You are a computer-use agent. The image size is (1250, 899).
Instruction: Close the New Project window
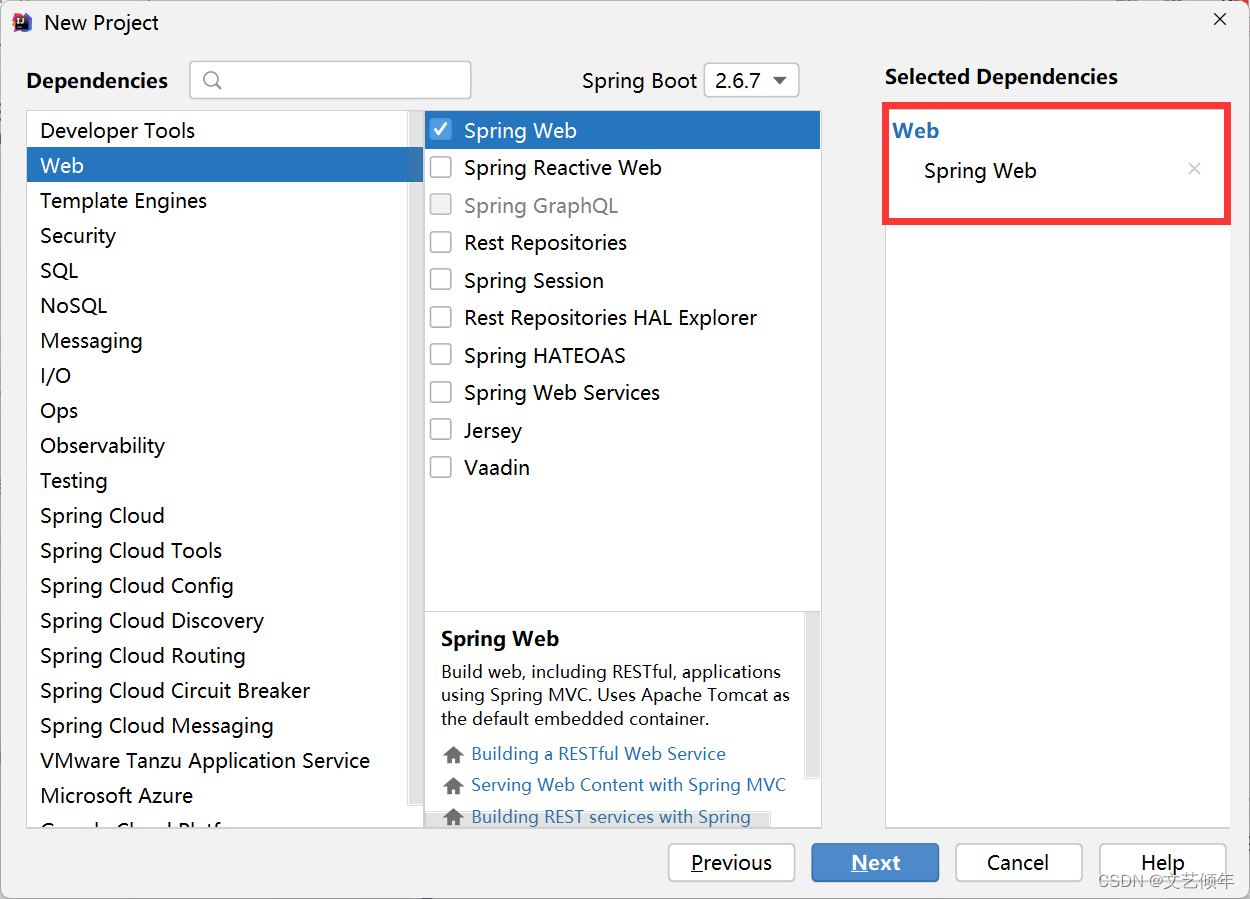(1219, 20)
